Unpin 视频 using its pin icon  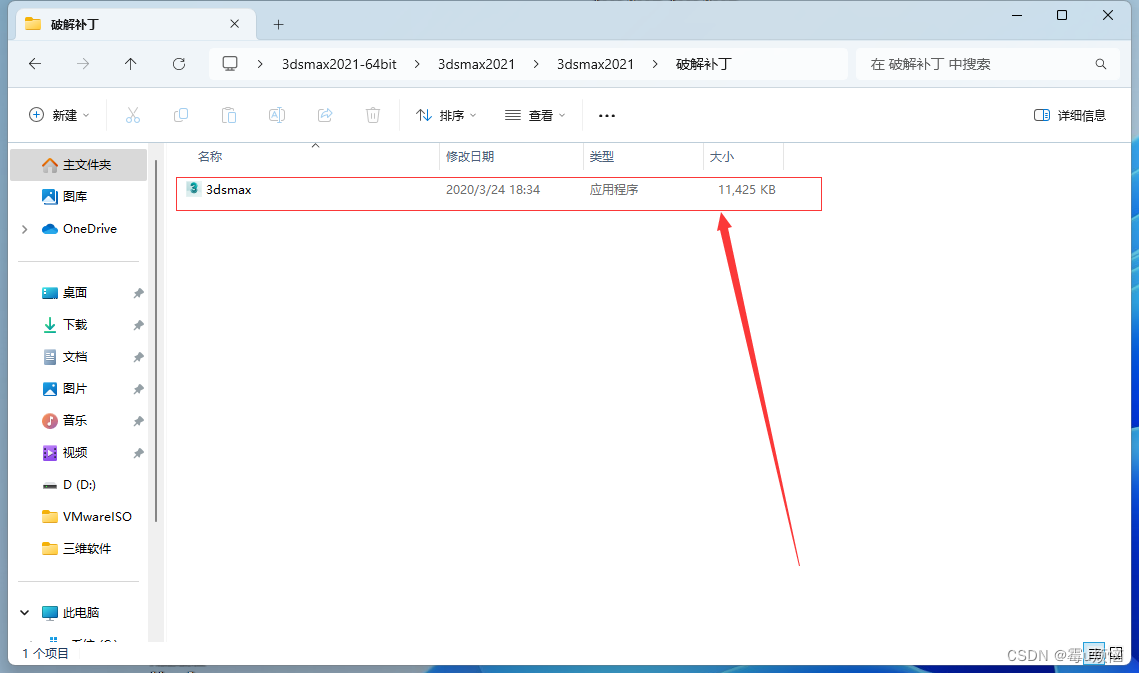138,453
